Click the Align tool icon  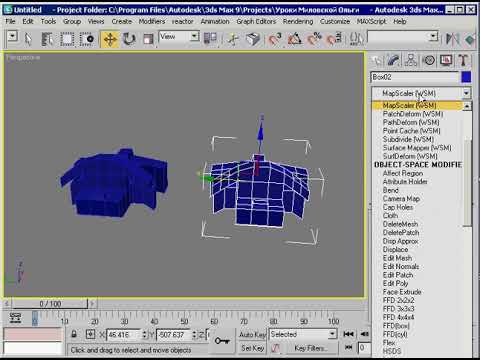470,39
